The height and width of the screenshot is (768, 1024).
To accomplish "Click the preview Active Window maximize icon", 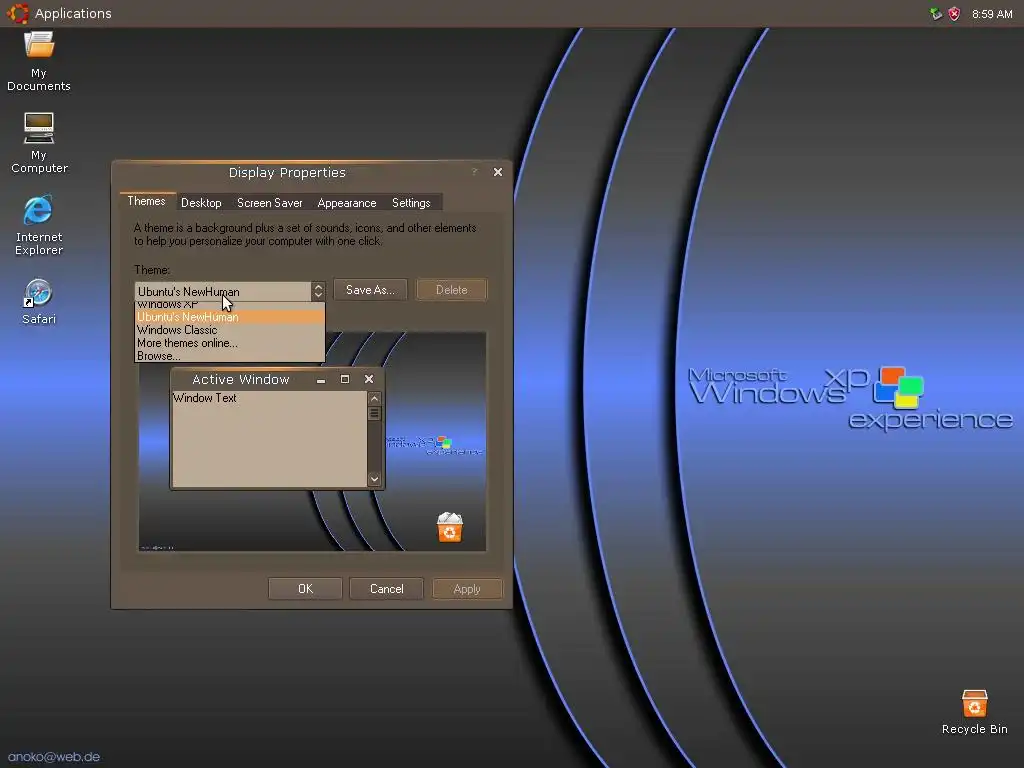I will click(345, 379).
